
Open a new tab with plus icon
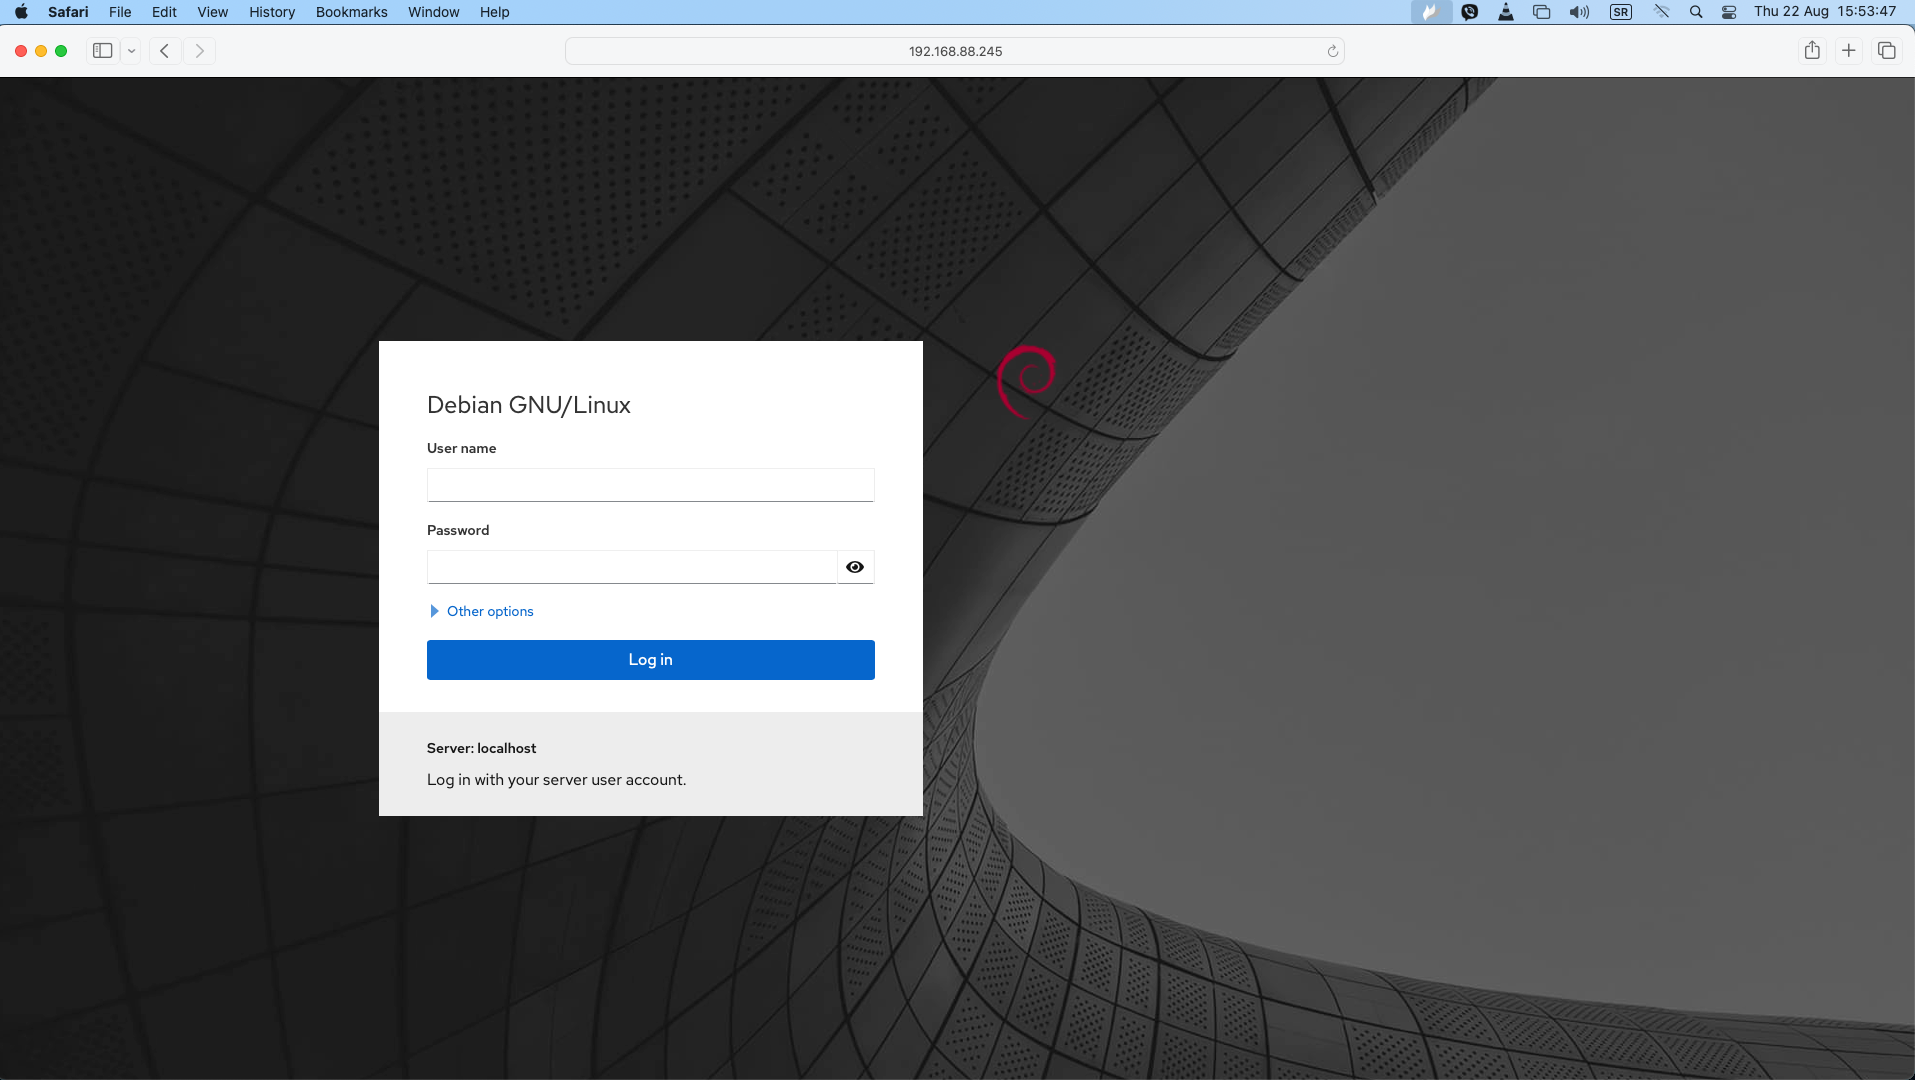click(x=1849, y=51)
